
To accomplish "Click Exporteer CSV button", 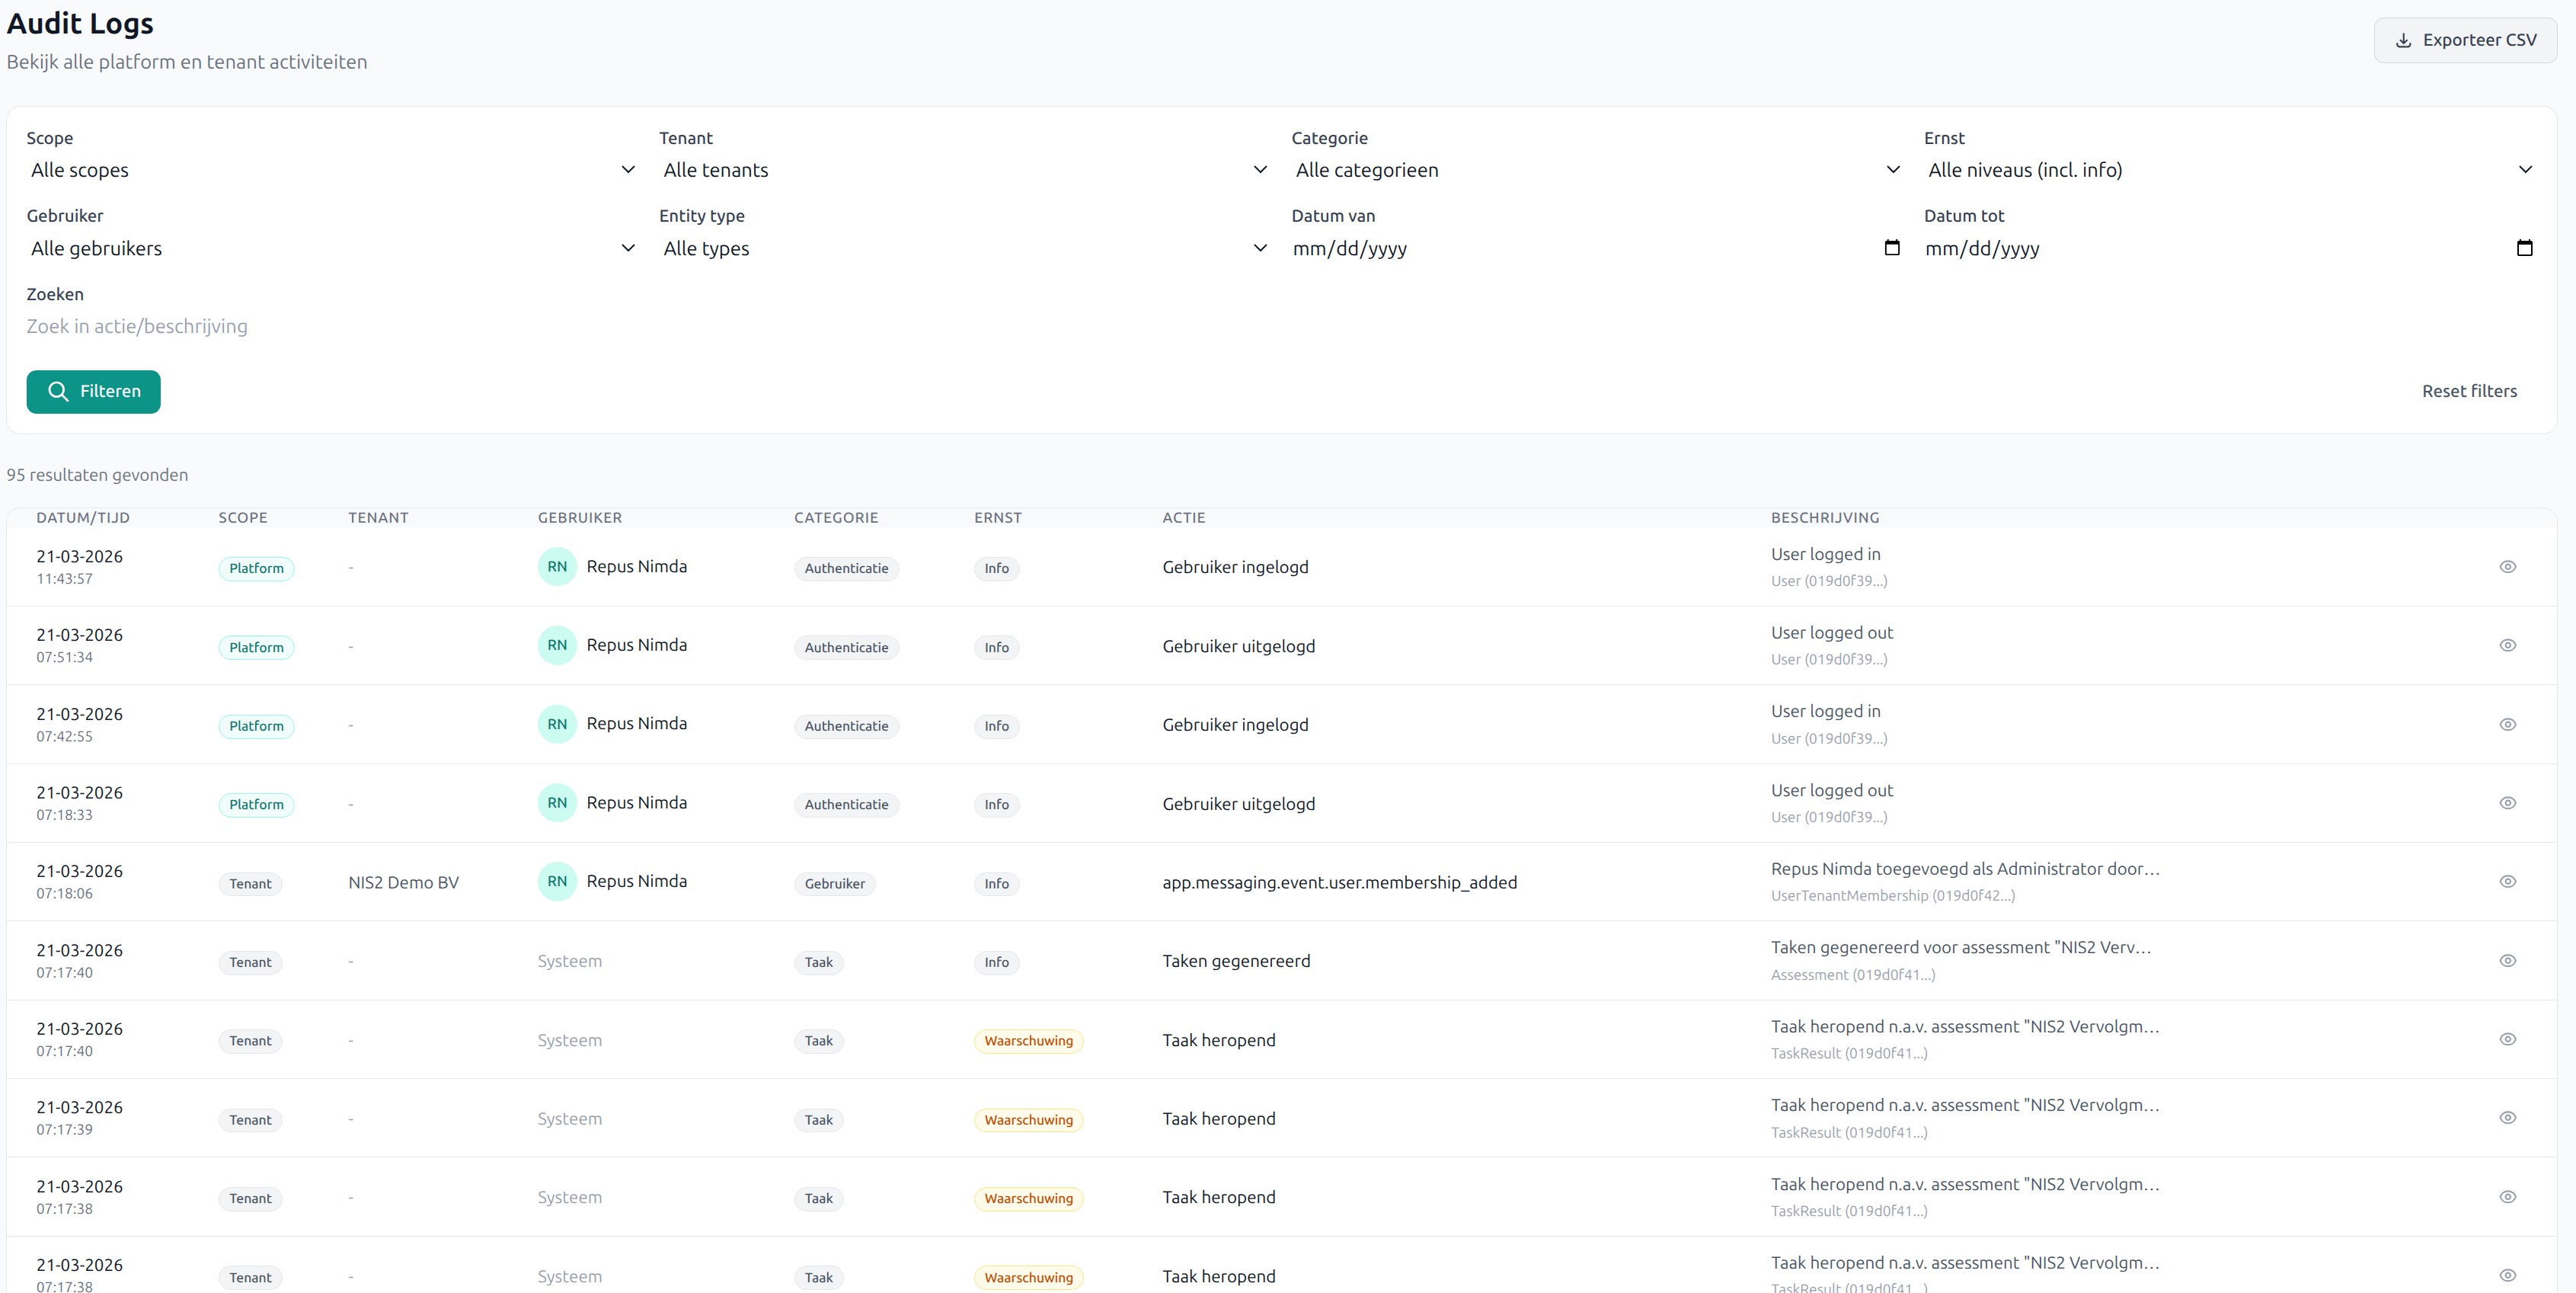I will pyautogui.click(x=2465, y=40).
